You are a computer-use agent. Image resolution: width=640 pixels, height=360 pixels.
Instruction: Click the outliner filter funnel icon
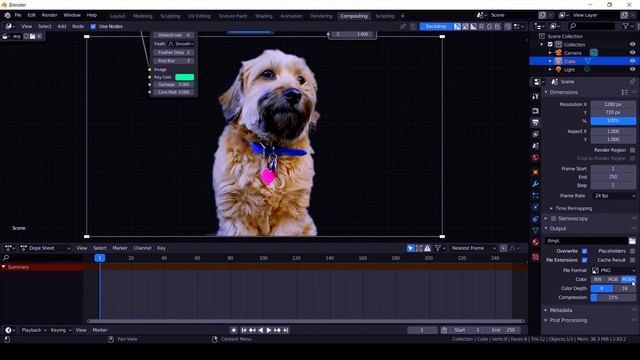pos(625,26)
